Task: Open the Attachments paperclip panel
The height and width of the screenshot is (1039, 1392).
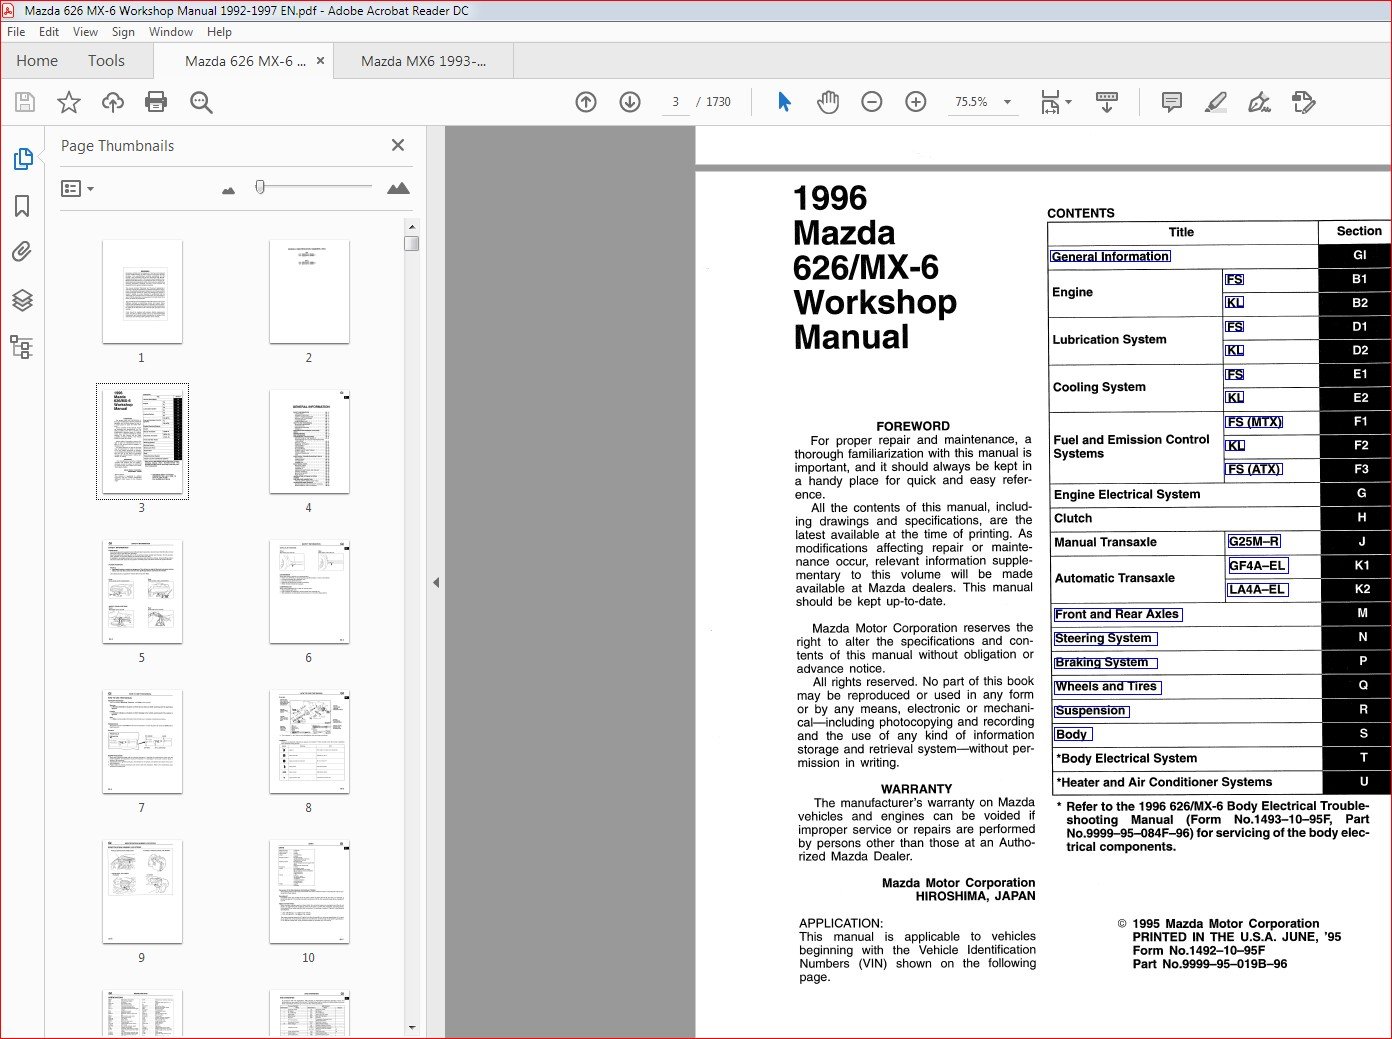Action: pos(22,252)
